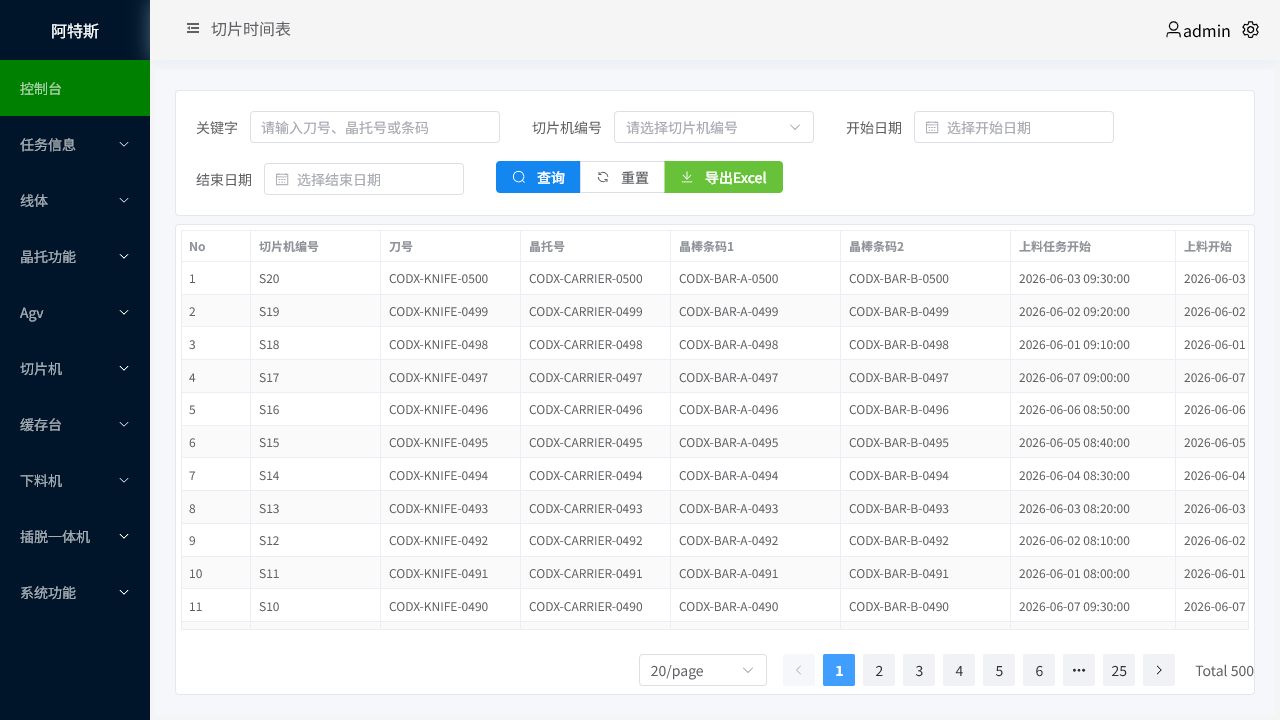
Task: Click the 切片机编号 column header
Action: point(316,246)
